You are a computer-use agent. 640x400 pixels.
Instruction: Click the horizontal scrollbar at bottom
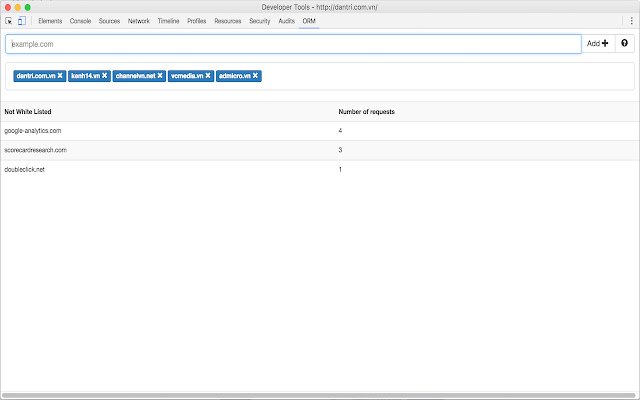[x=320, y=396]
